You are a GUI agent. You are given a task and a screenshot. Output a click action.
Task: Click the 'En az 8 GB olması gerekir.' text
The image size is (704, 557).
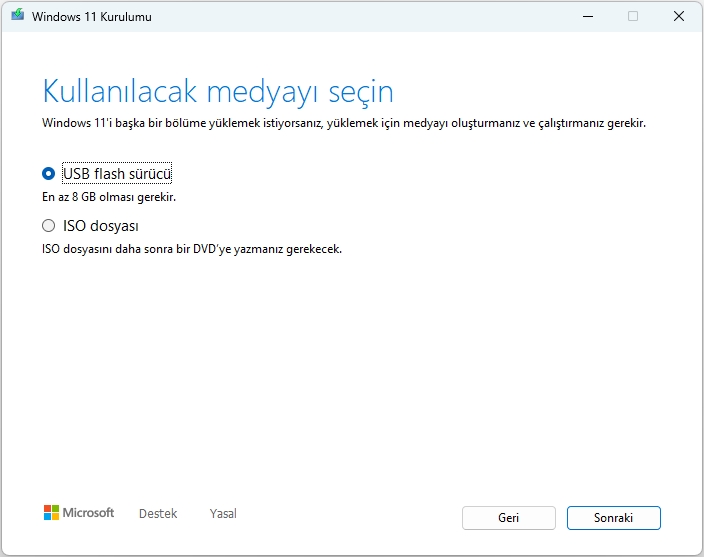coord(109,197)
